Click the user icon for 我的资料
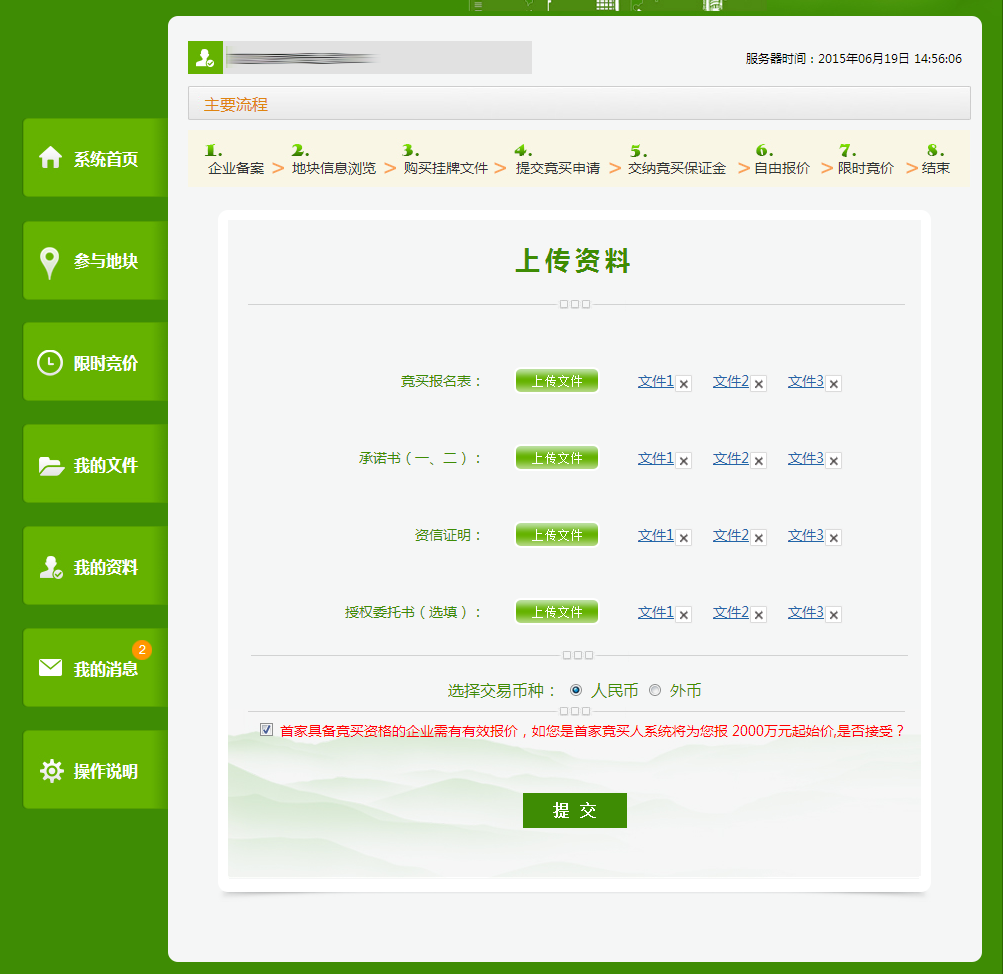Viewport: 1003px width, 974px height. (51, 568)
